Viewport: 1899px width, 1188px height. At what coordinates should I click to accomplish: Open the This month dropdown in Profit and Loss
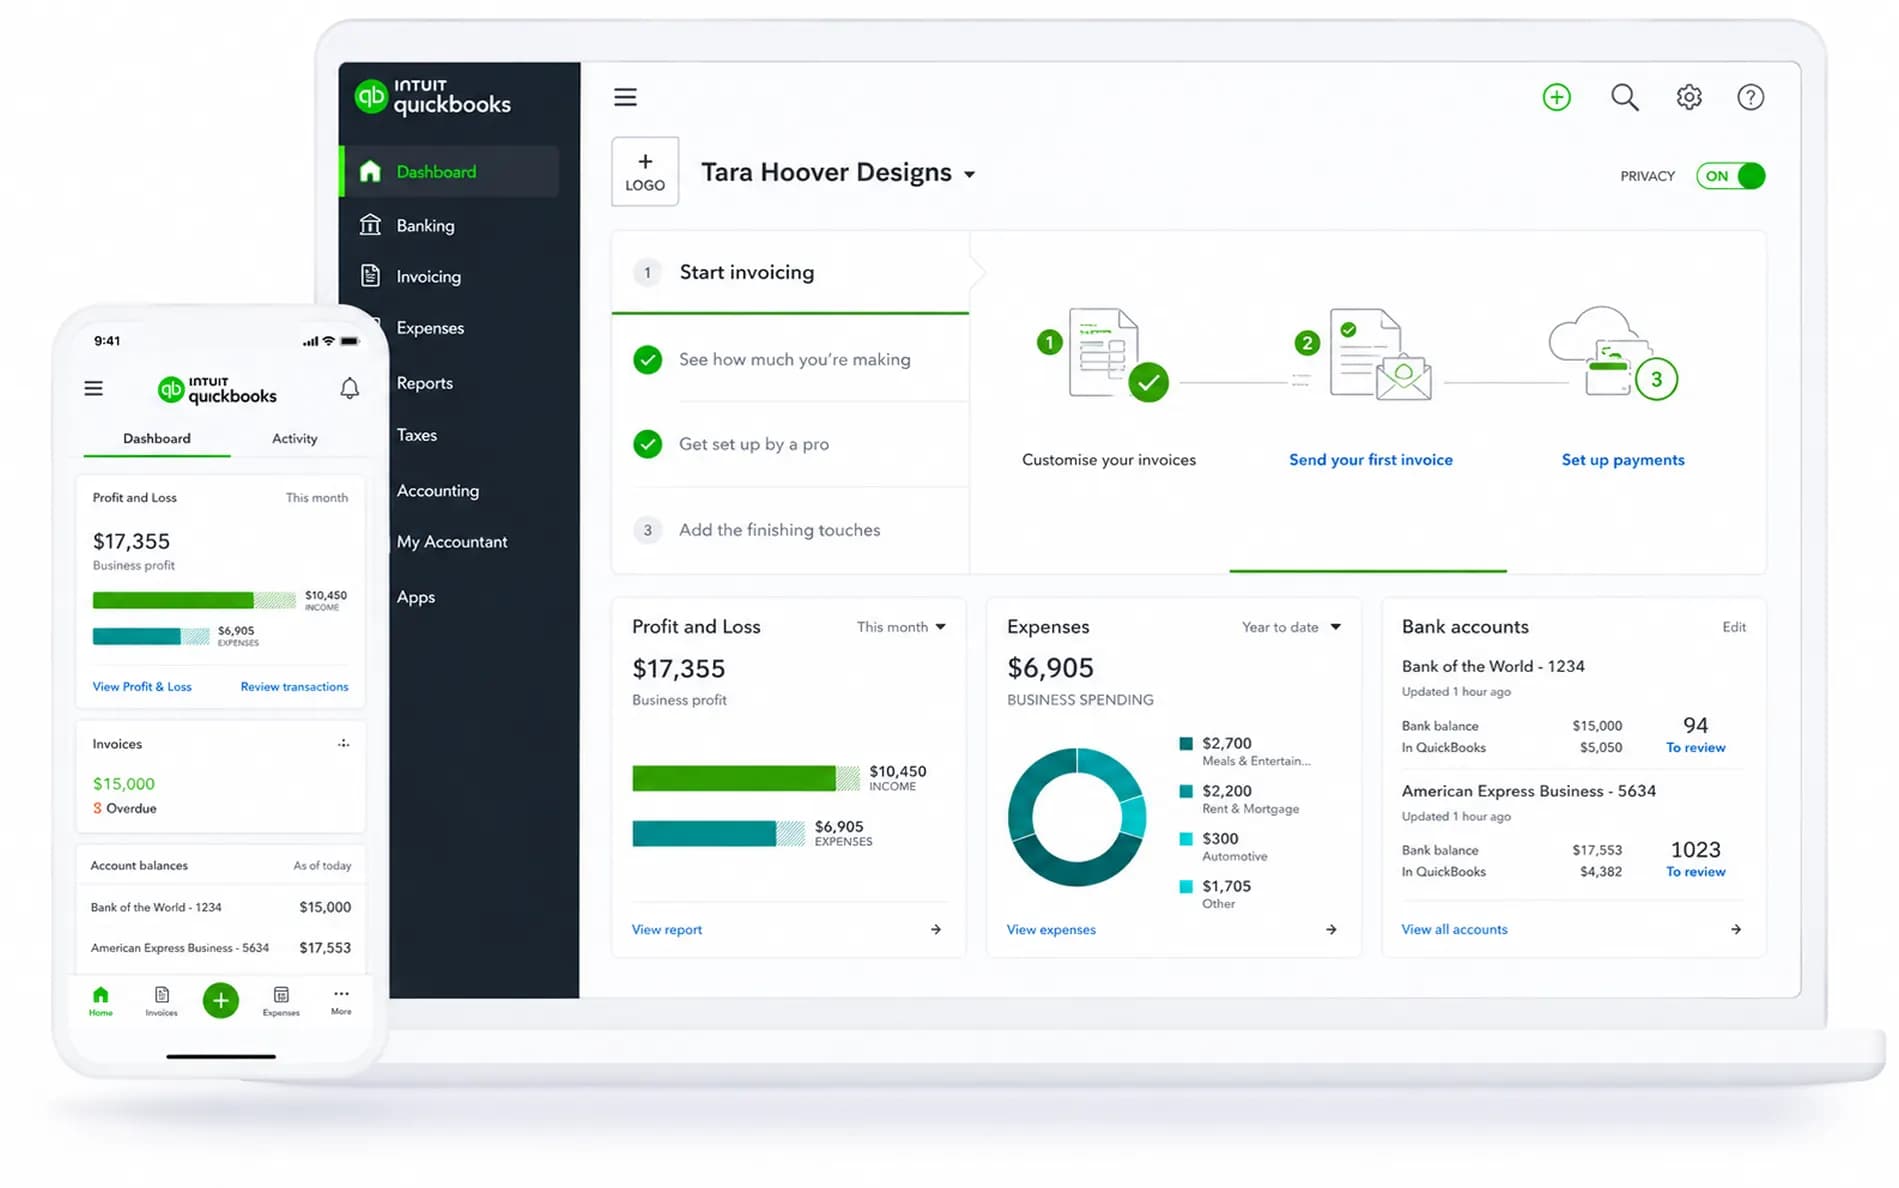901,627
